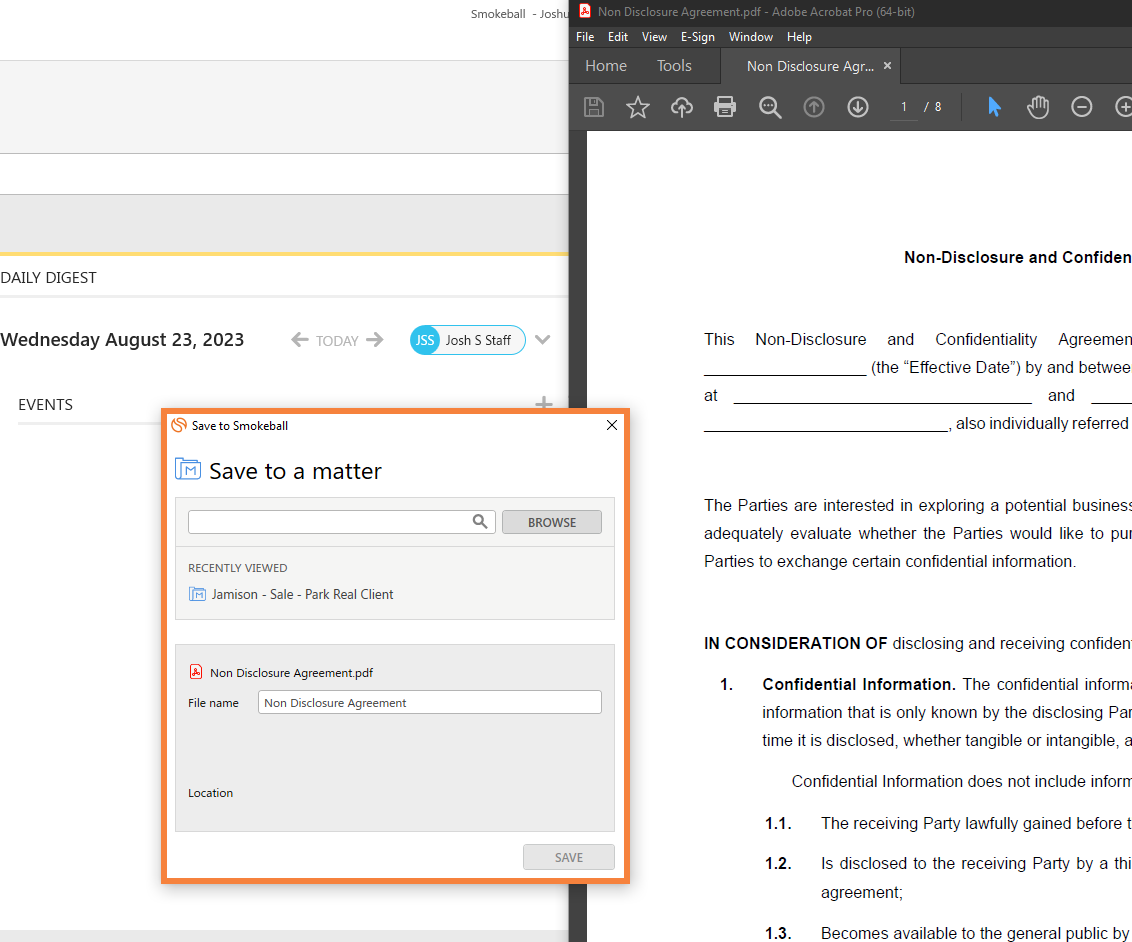This screenshot has width=1132, height=942.
Task: Click the zoom out minus icon in Acrobat
Action: pos(1081,108)
